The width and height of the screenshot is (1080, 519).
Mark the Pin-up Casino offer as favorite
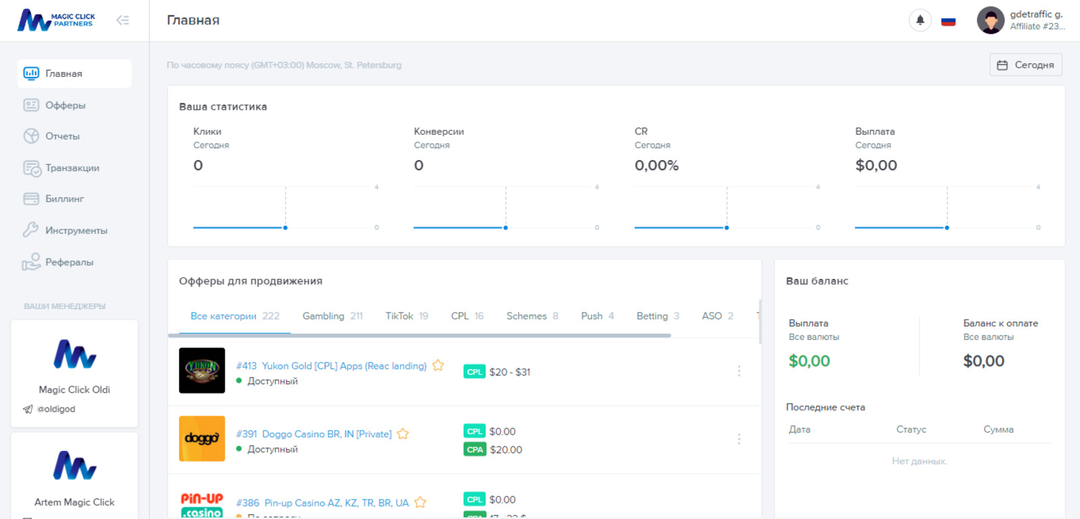[420, 503]
